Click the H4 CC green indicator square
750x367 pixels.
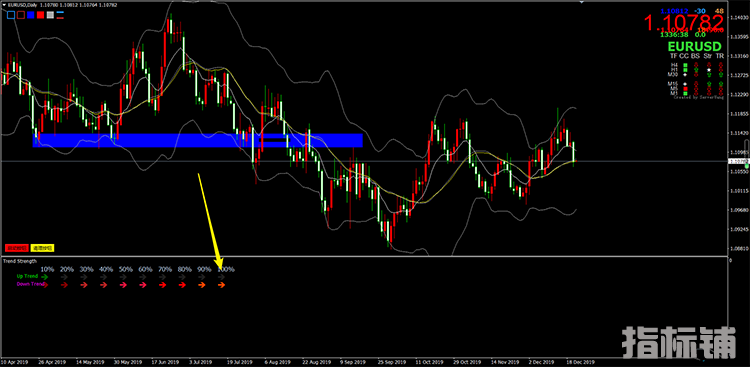685,65
